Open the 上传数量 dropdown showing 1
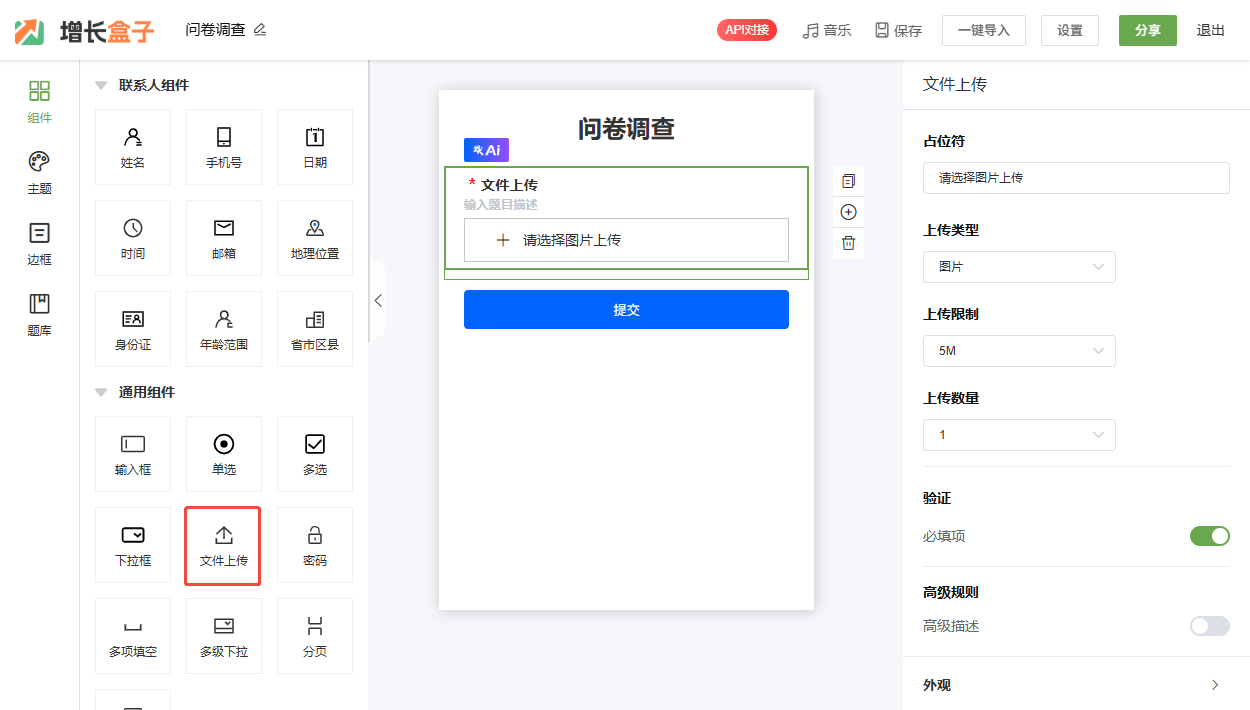This screenshot has width=1250, height=710. pos(1019,435)
